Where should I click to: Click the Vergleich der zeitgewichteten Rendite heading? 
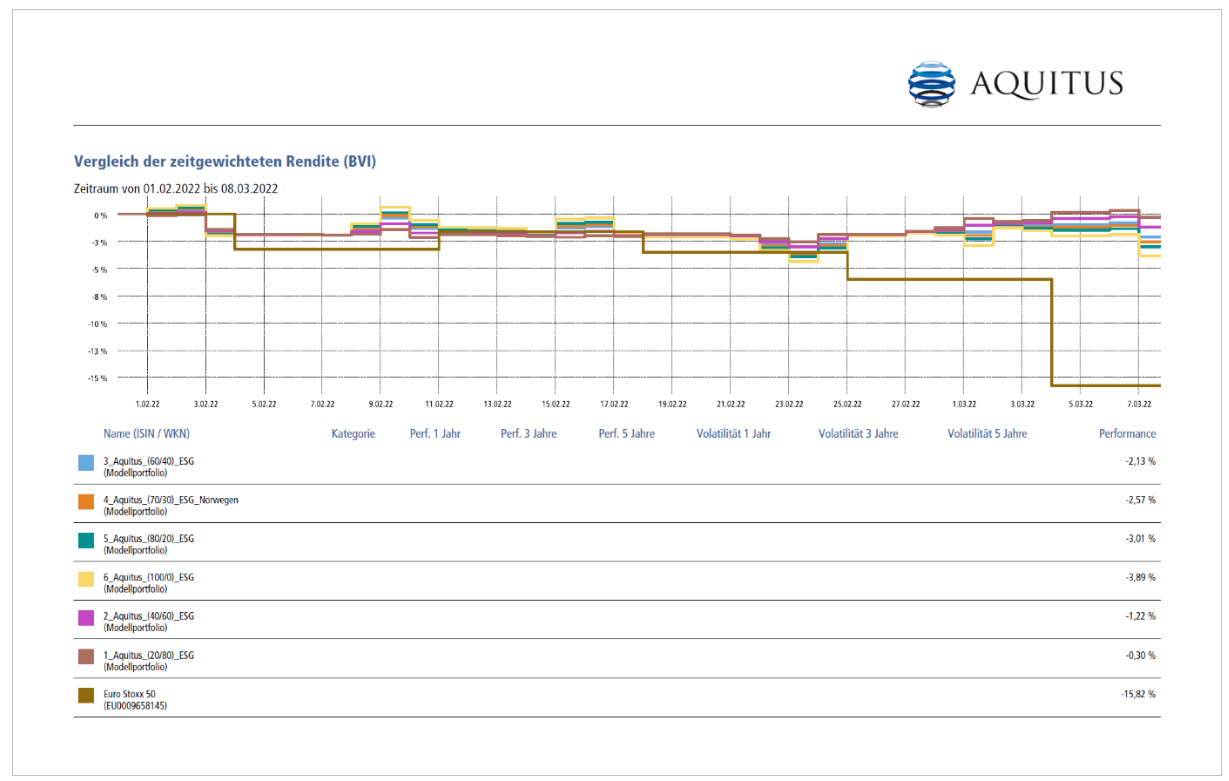coord(224,161)
